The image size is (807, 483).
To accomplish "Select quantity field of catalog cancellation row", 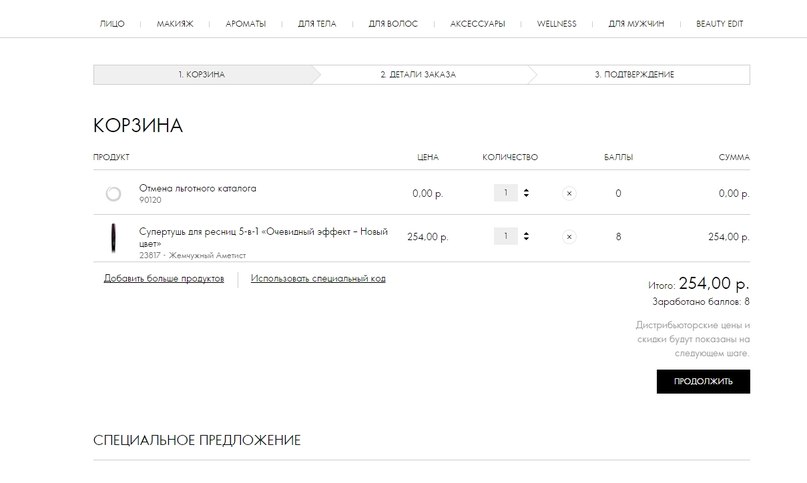I will coord(505,193).
